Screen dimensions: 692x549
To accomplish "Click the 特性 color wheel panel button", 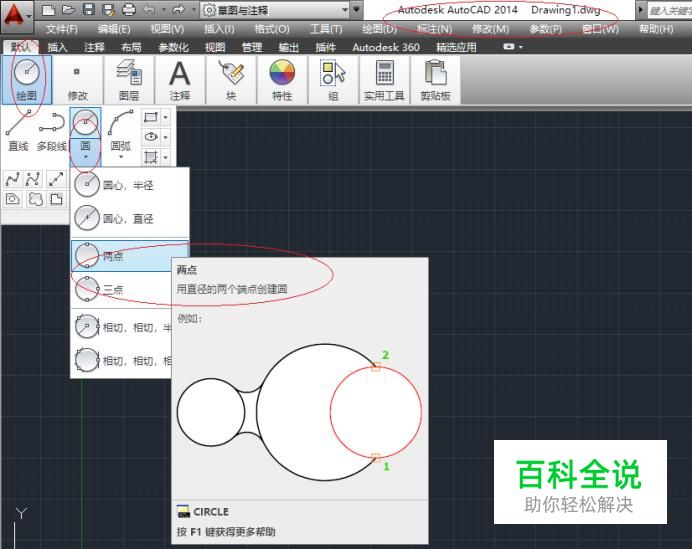I will coord(282,80).
